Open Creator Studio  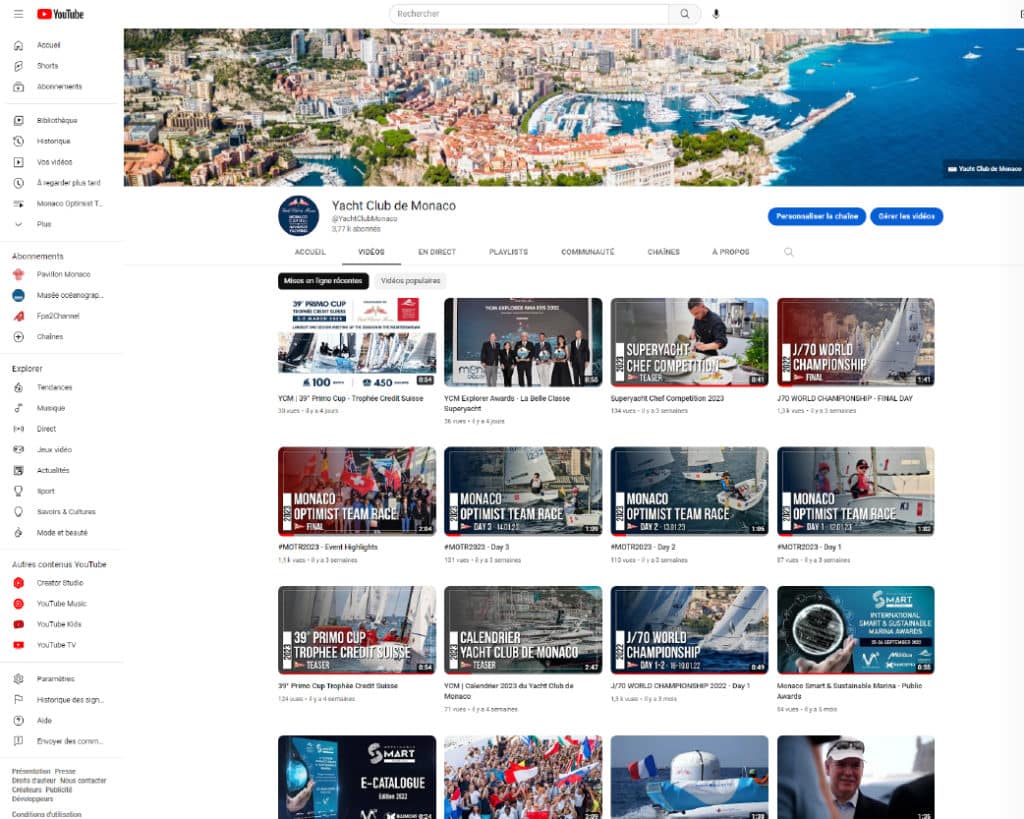click(x=59, y=583)
